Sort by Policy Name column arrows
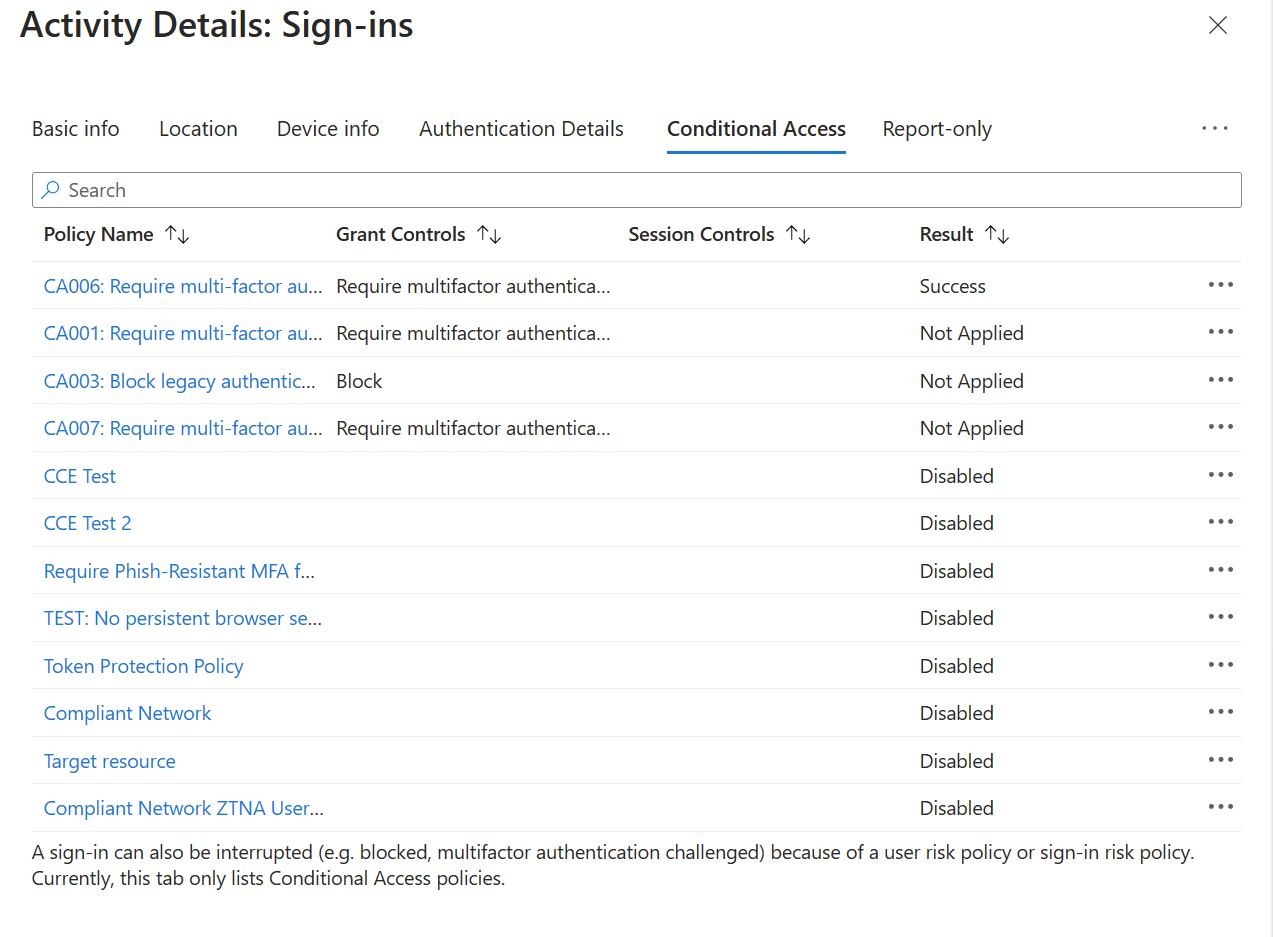1273x937 pixels. point(177,234)
